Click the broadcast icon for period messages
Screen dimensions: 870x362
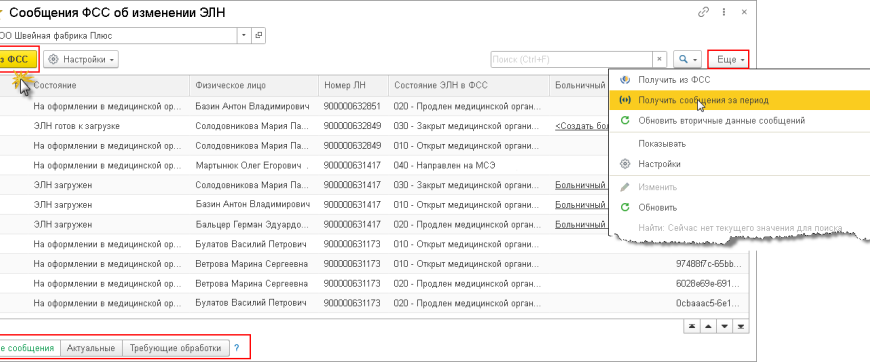click(625, 100)
